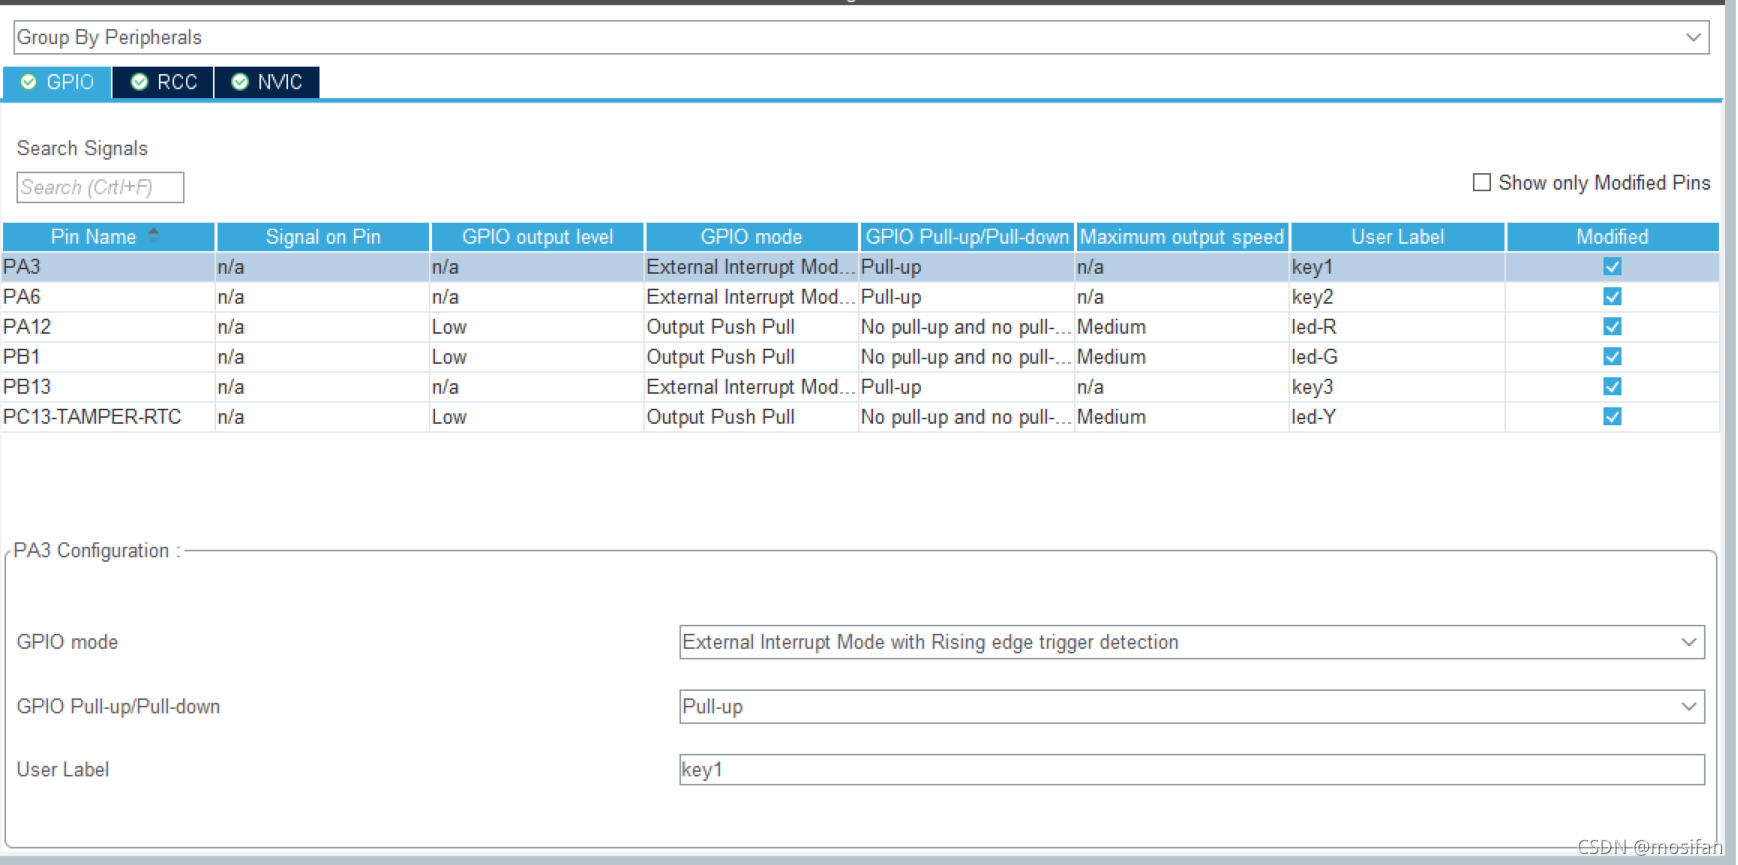Screen dimensions: 1738x865
Task: Toggle Modified checkbox for PB1 row
Action: [x=1612, y=357]
